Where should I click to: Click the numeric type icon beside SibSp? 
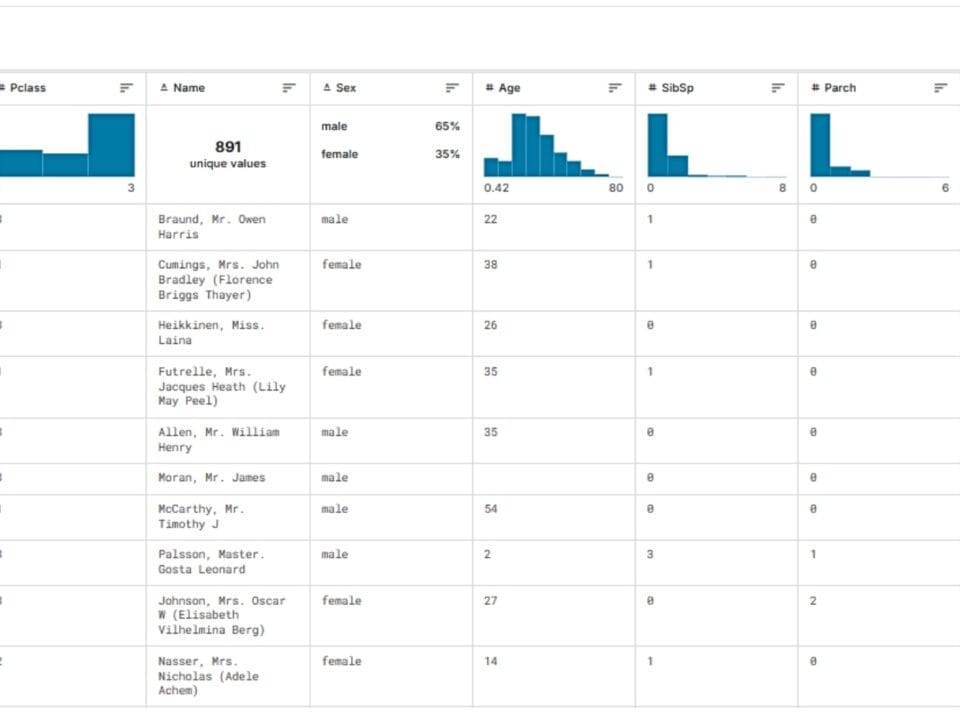point(652,88)
